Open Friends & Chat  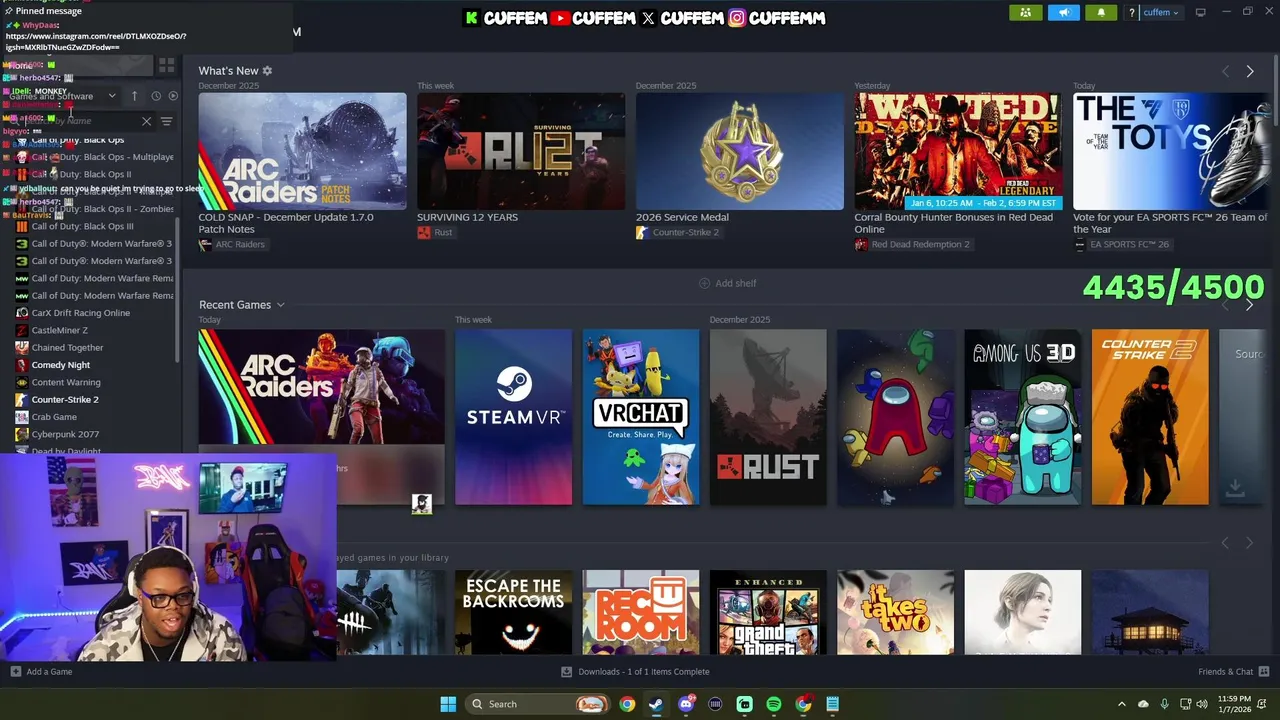point(1233,672)
